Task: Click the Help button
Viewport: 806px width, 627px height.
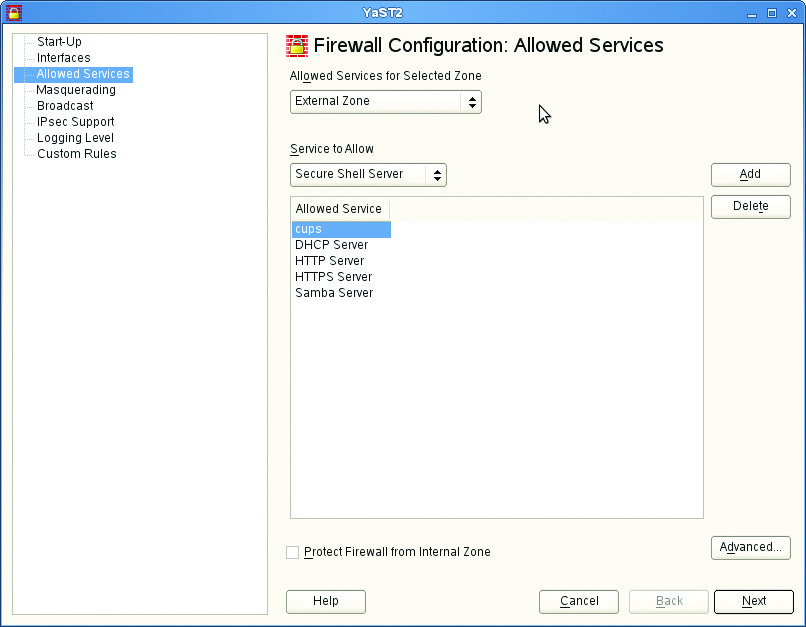Action: (325, 602)
